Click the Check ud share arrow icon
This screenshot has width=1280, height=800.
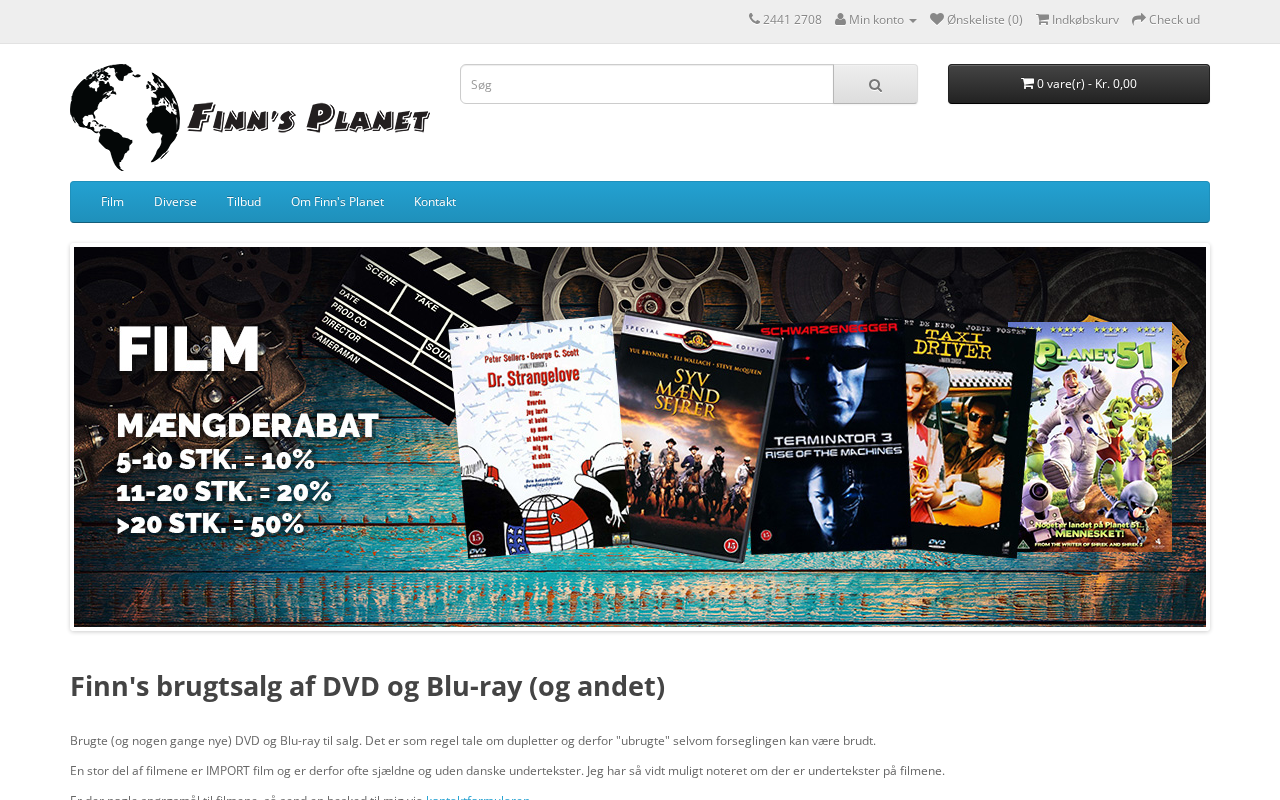click(x=1139, y=19)
